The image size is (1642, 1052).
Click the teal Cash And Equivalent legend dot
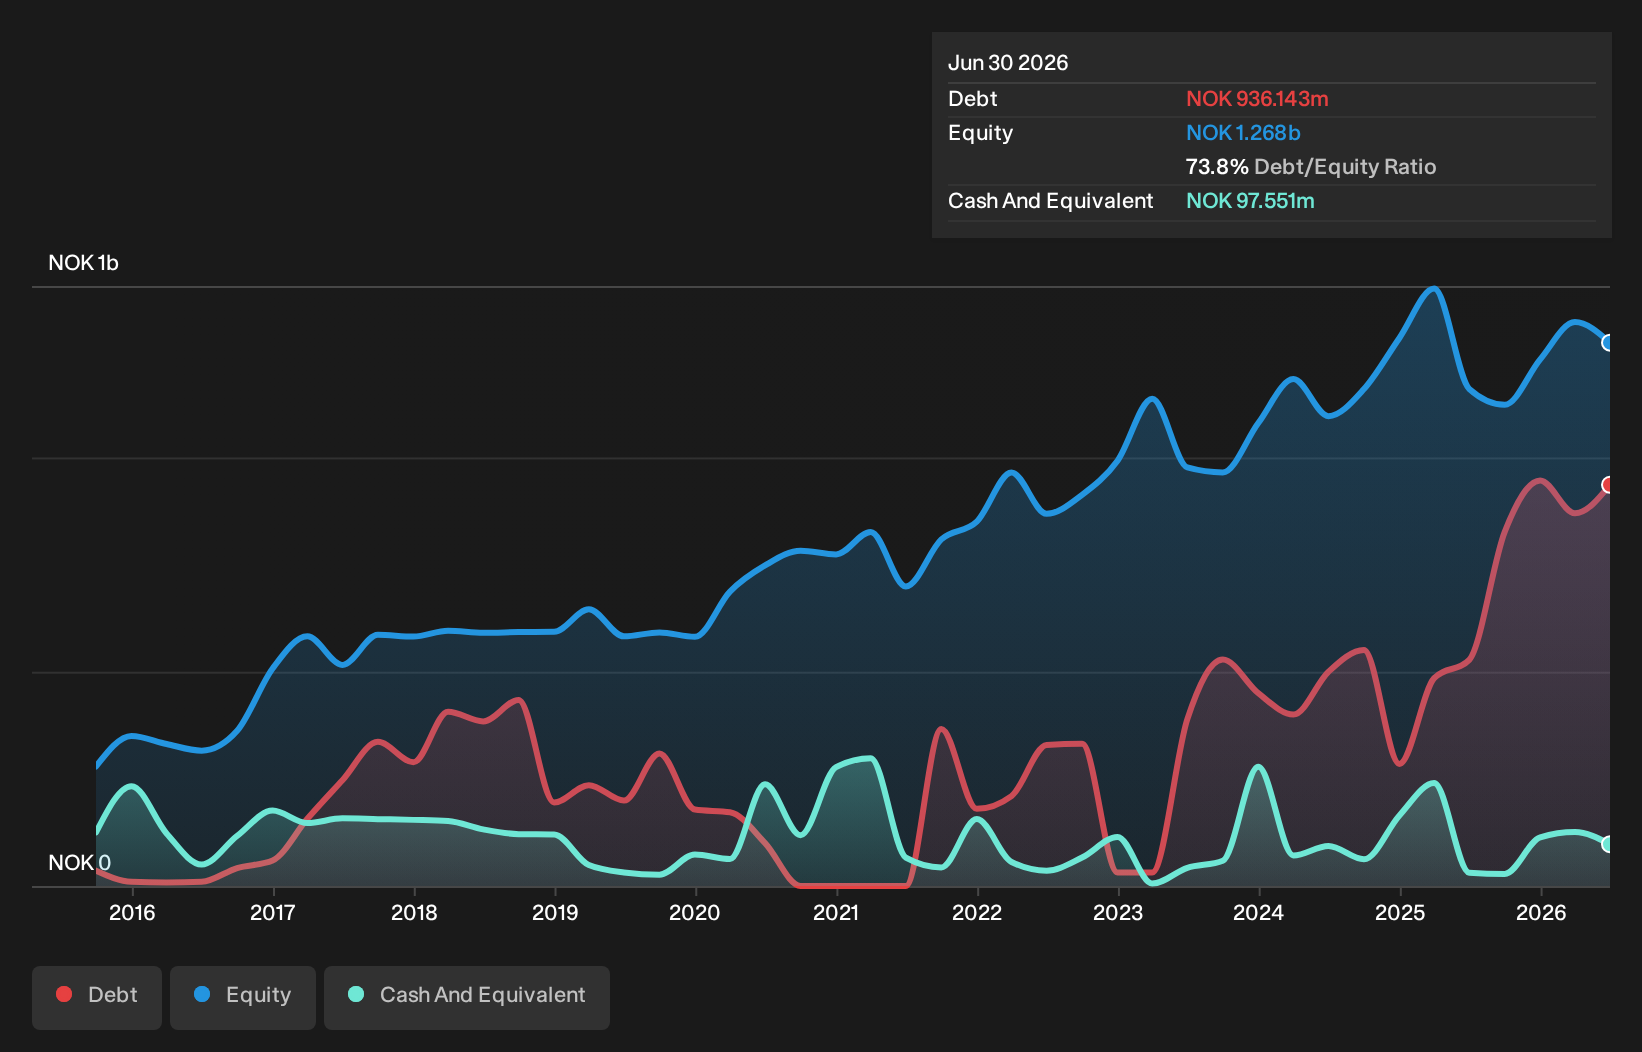pos(356,994)
